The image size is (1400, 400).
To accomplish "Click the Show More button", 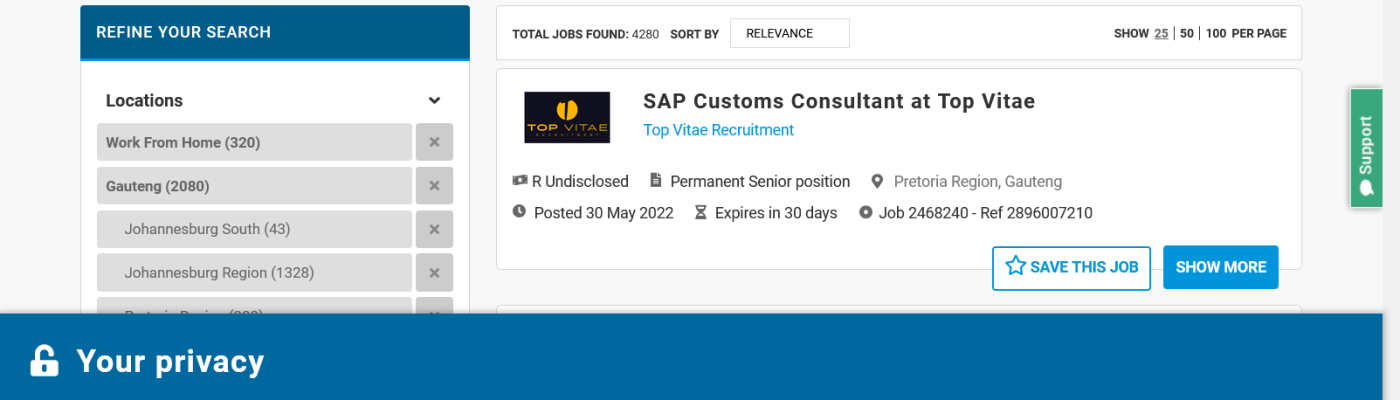I will pyautogui.click(x=1220, y=267).
